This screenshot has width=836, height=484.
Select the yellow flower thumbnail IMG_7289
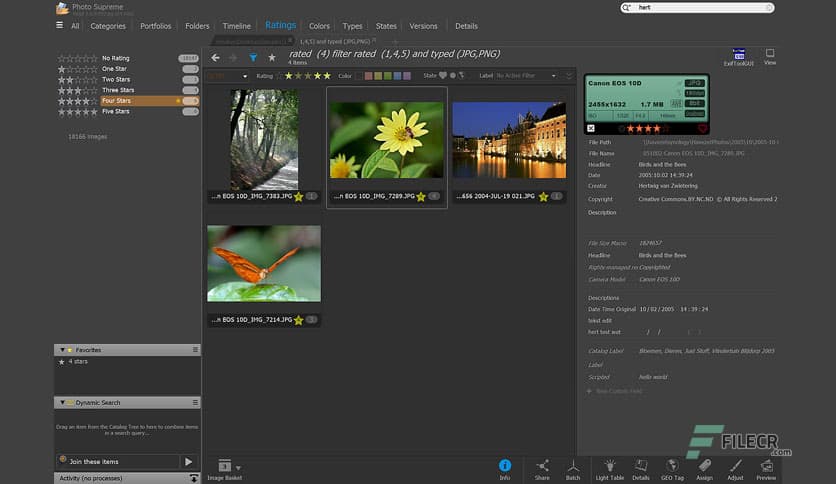[x=387, y=140]
